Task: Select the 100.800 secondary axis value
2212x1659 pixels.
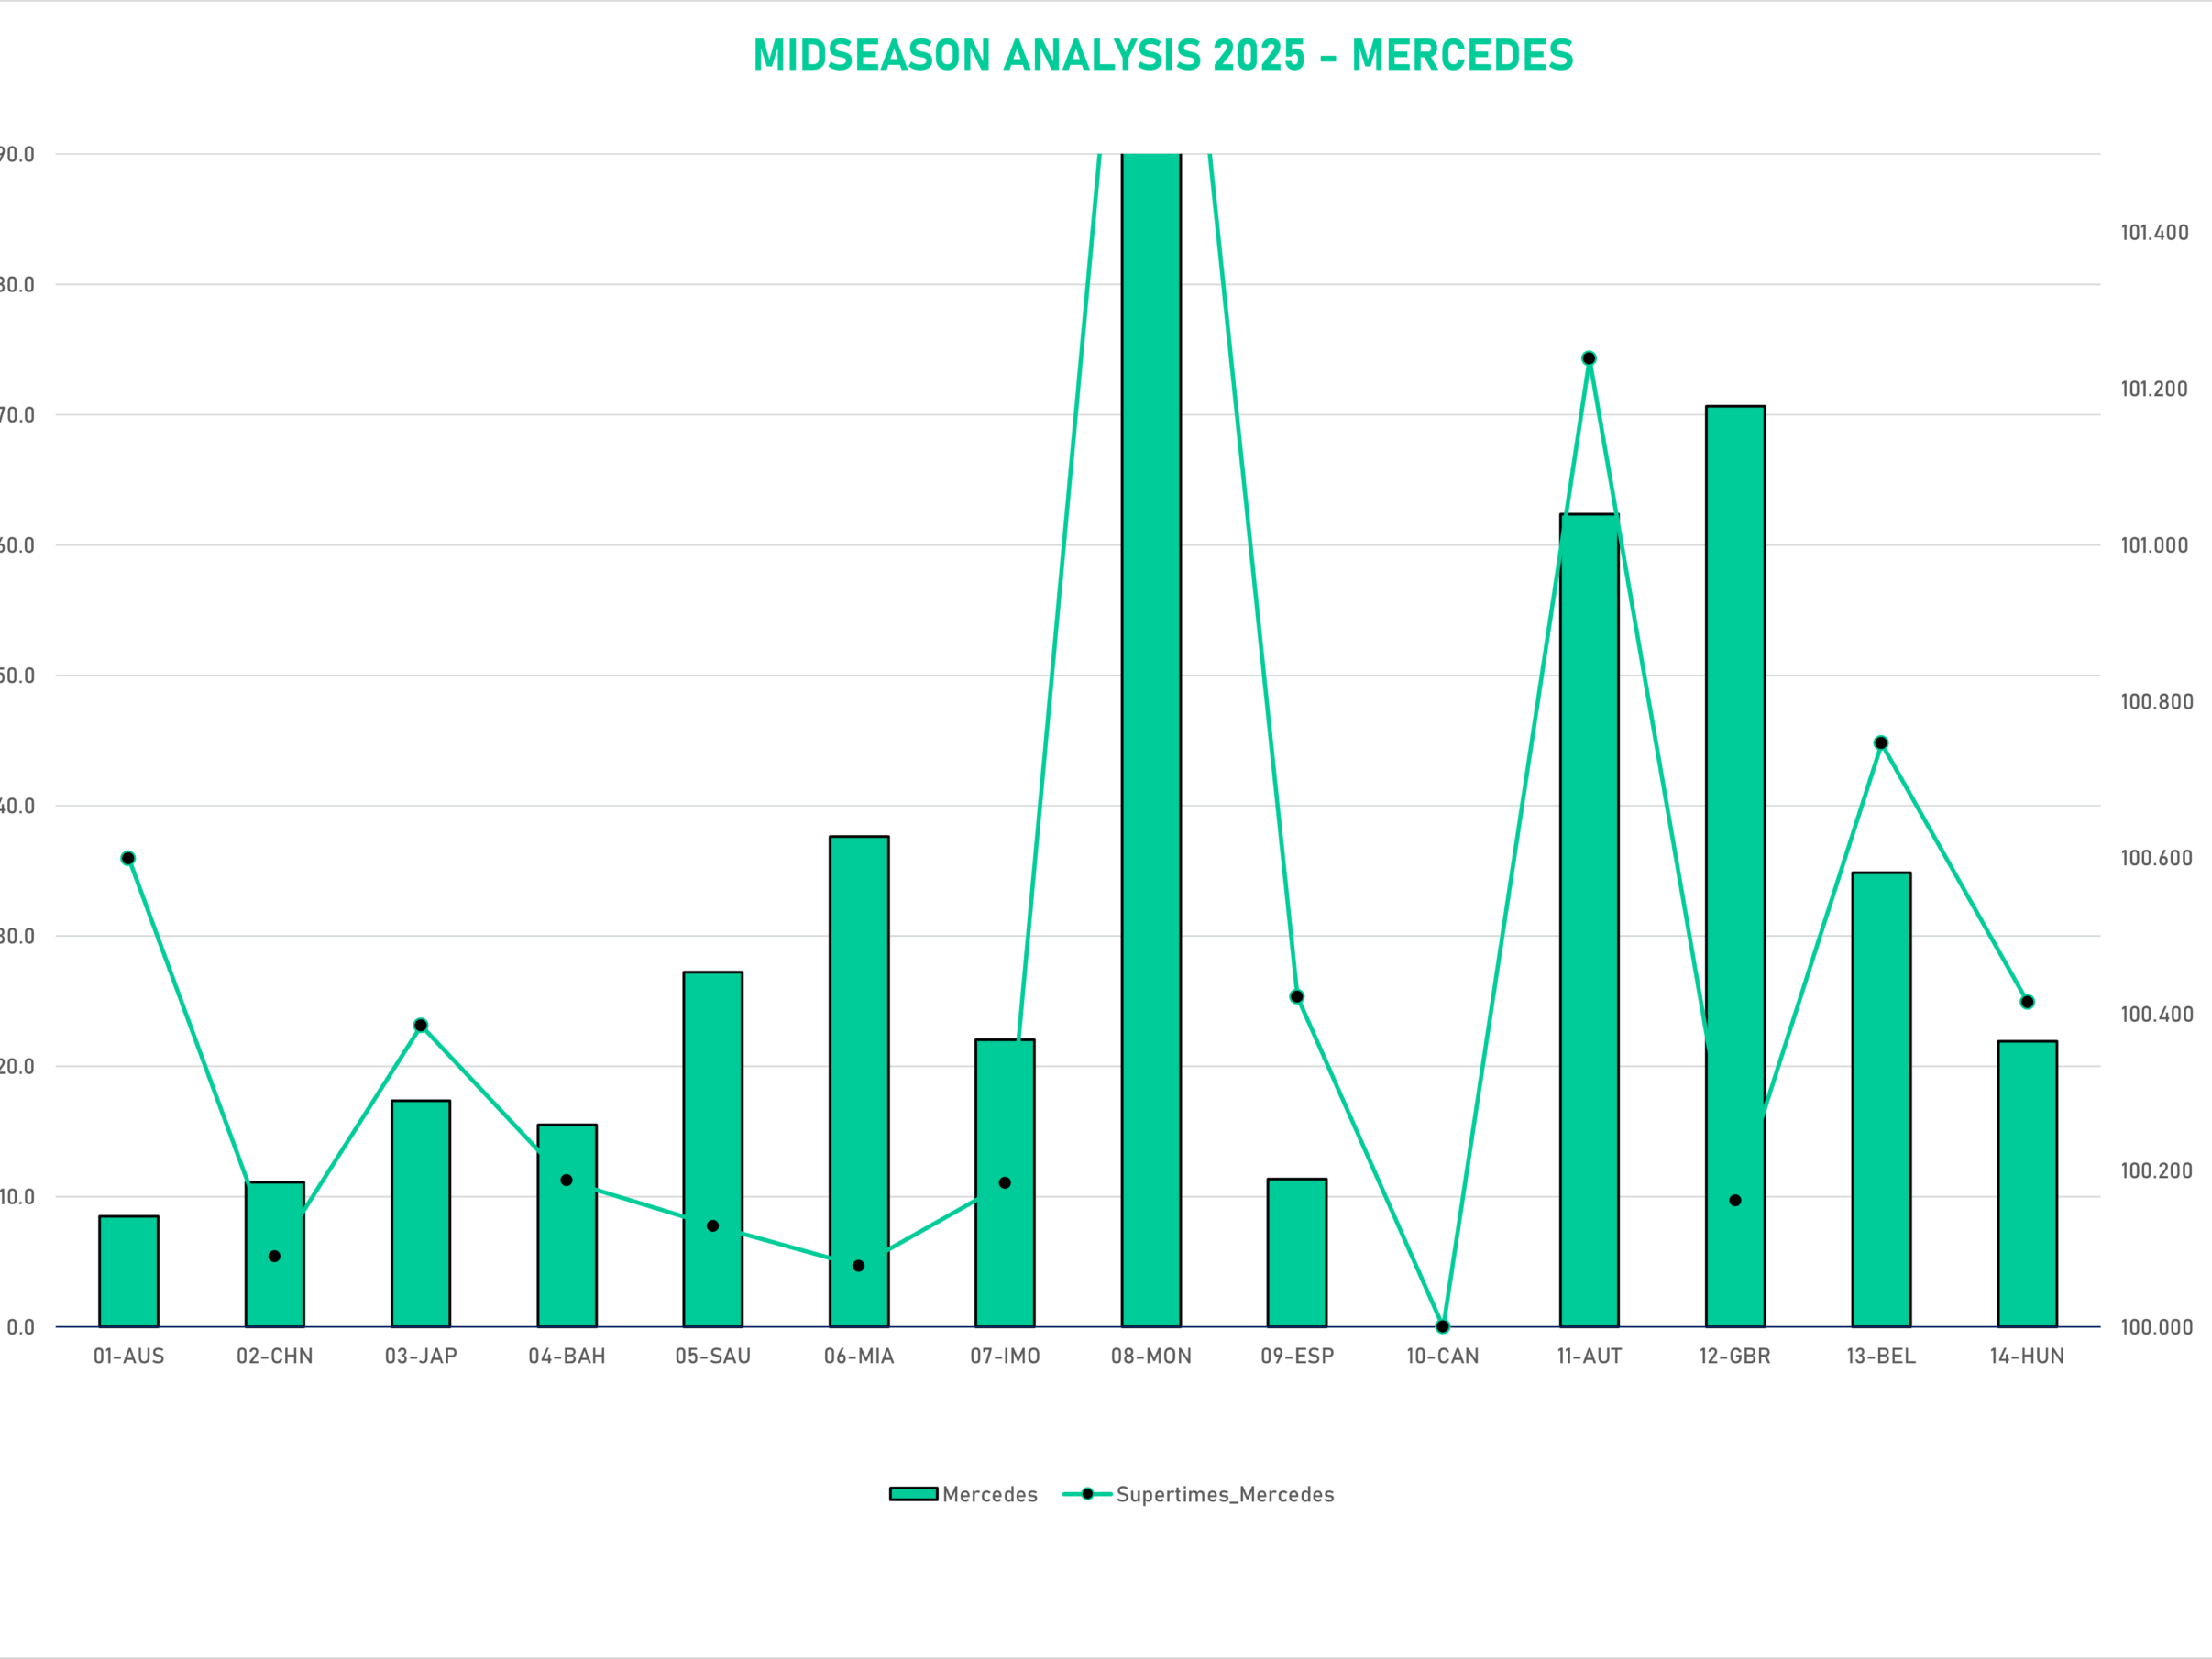Action: coord(2157,702)
